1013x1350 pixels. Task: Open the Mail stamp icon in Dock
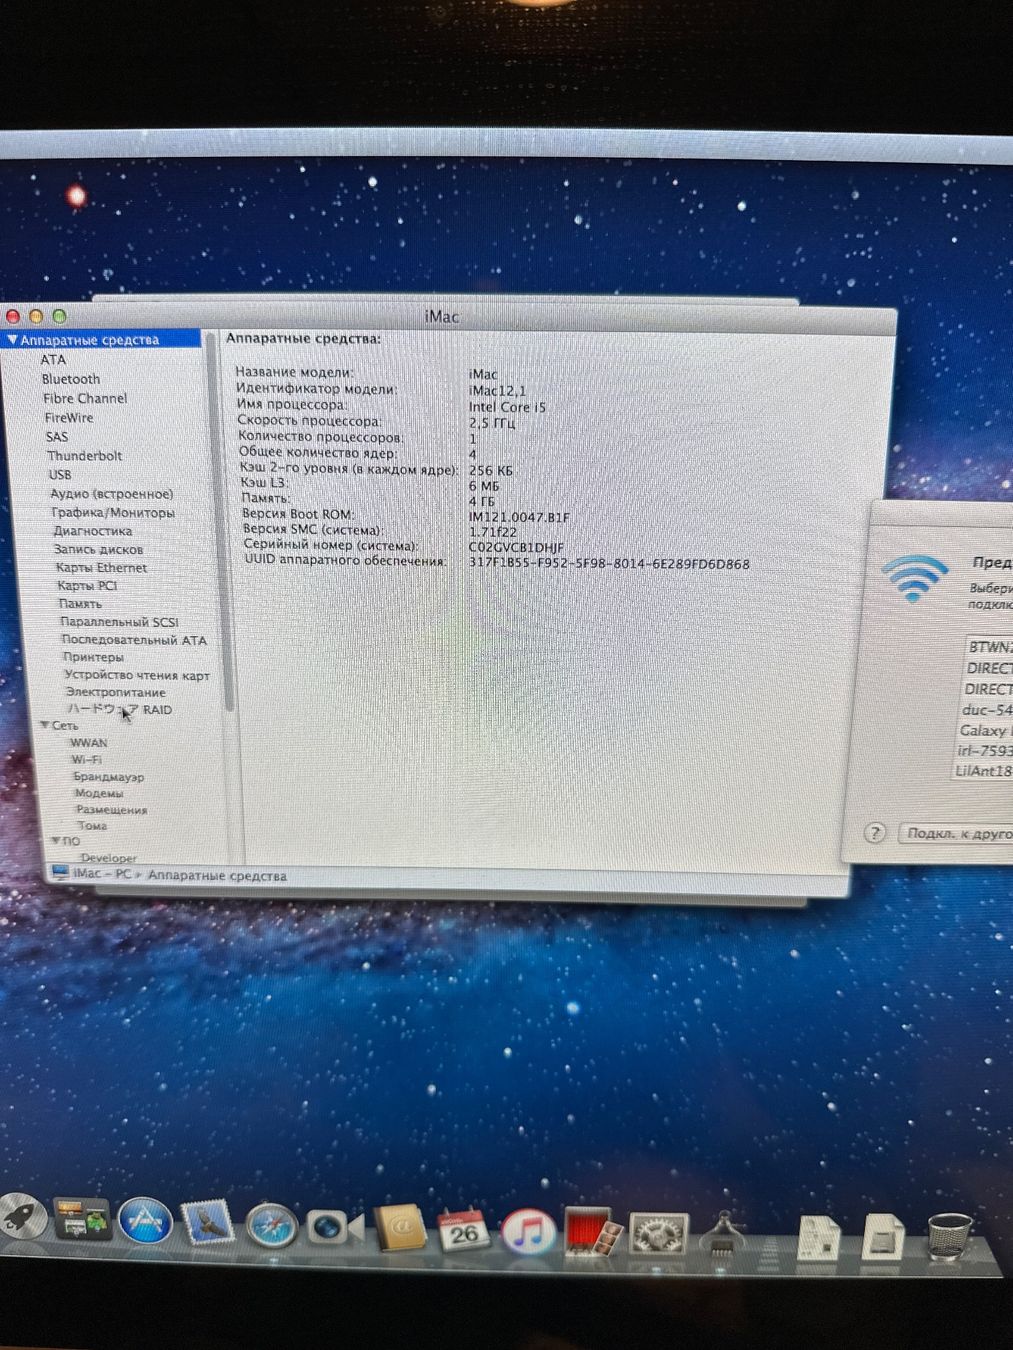[x=208, y=1223]
